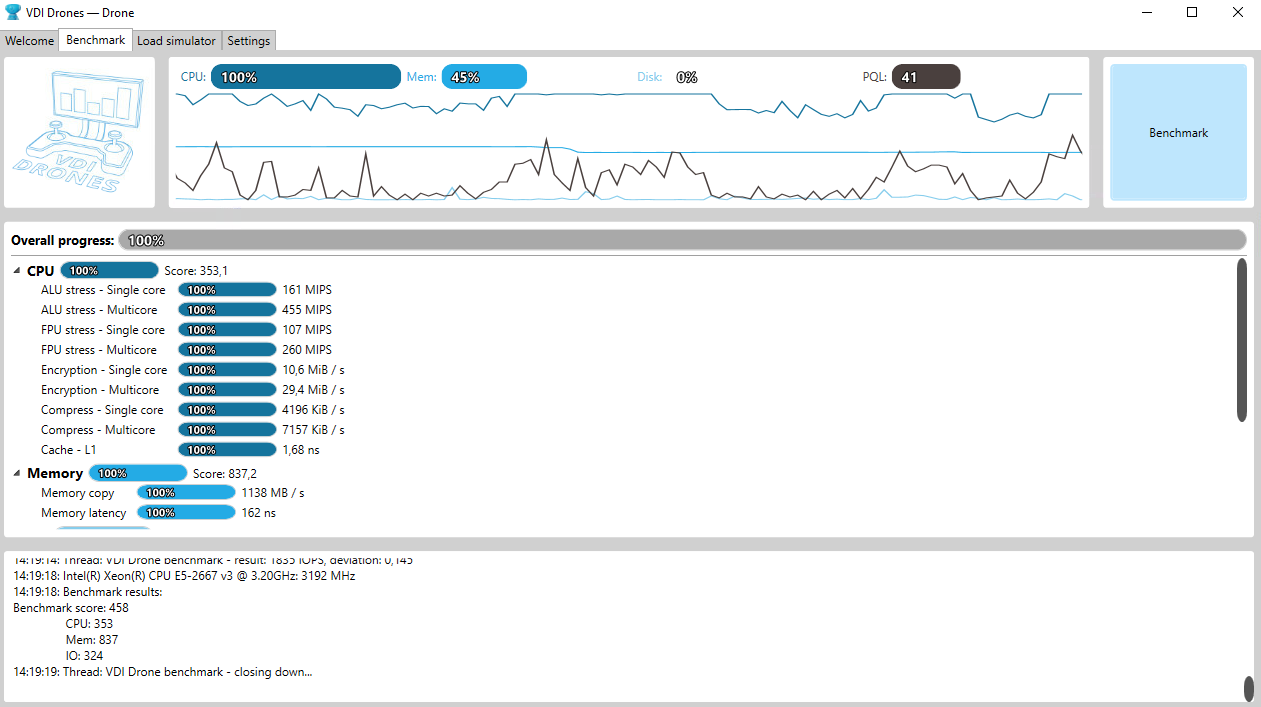1261x707 pixels.
Task: Minimize the VDI Drones window
Action: click(1146, 12)
